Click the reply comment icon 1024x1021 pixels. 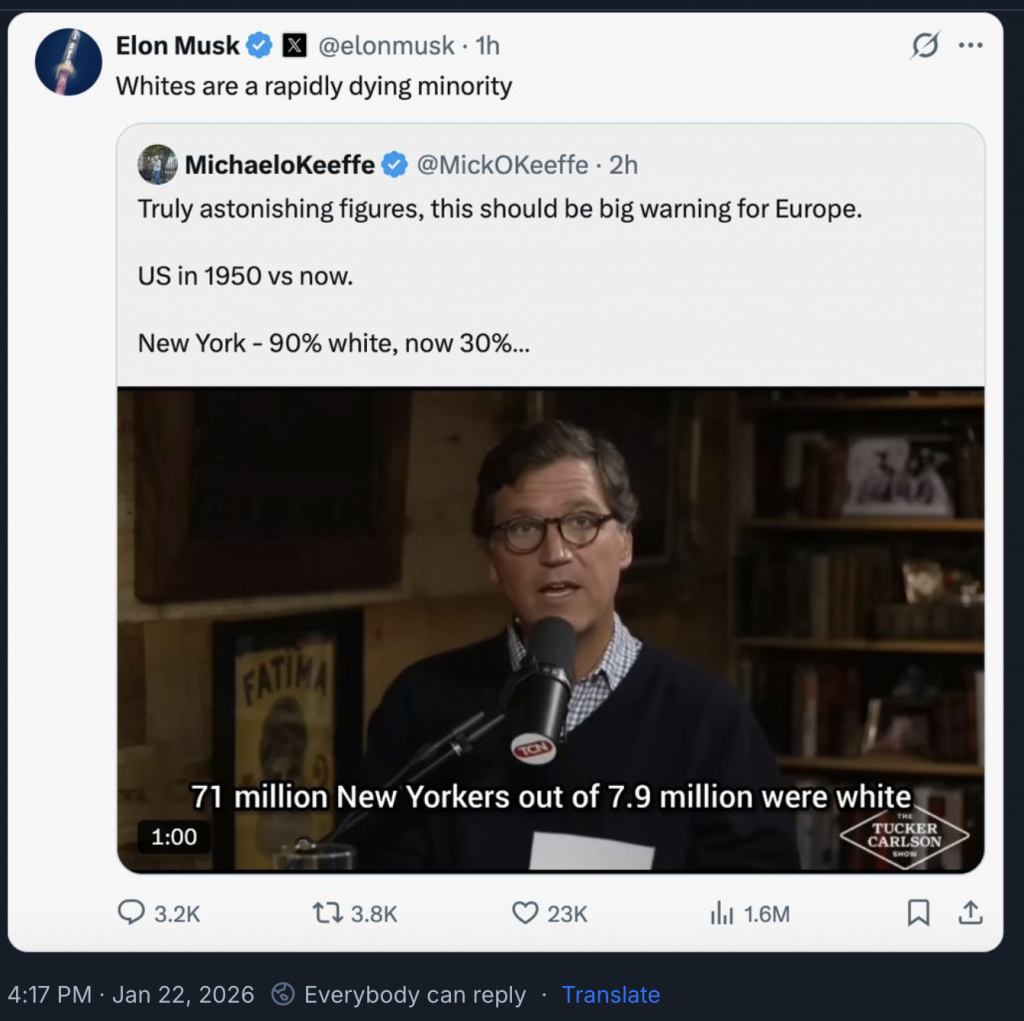(132, 912)
